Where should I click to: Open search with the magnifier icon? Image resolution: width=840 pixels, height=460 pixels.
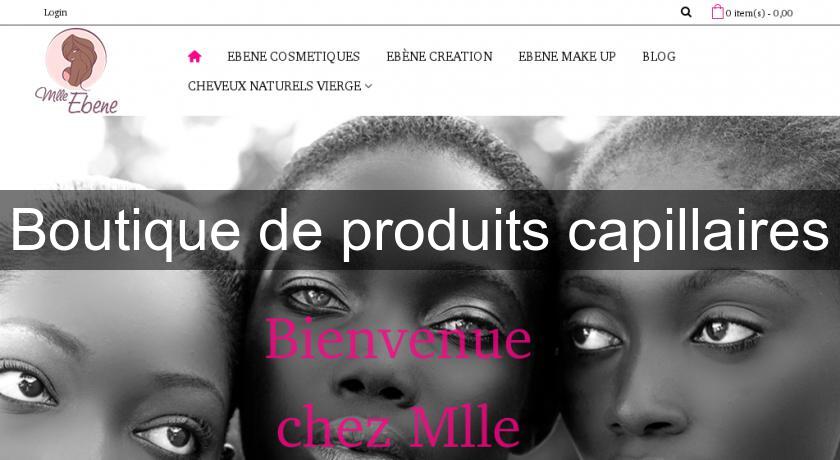tap(686, 12)
